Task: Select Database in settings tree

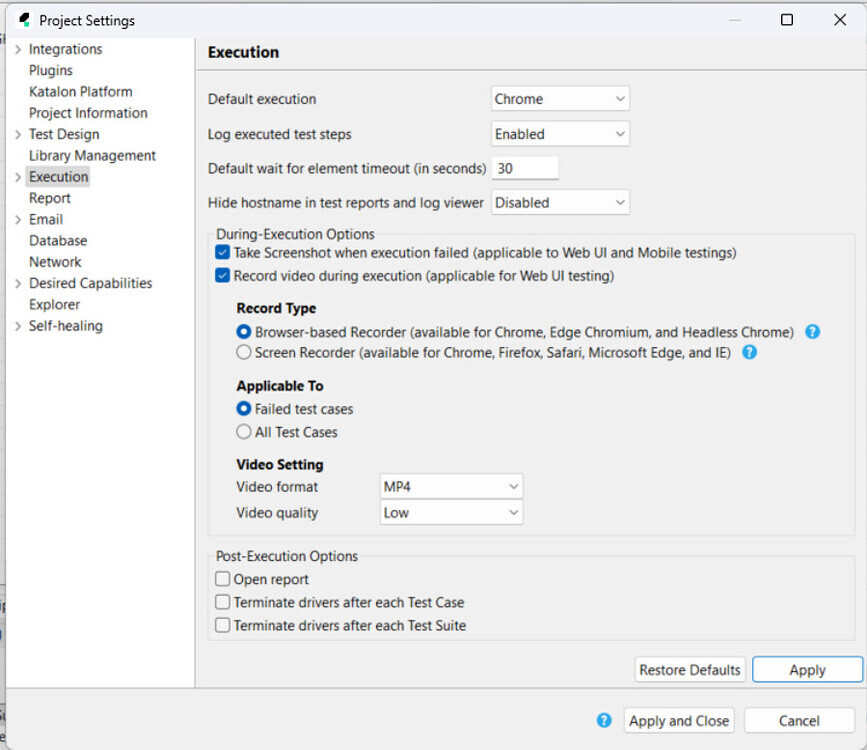Action: (x=58, y=241)
